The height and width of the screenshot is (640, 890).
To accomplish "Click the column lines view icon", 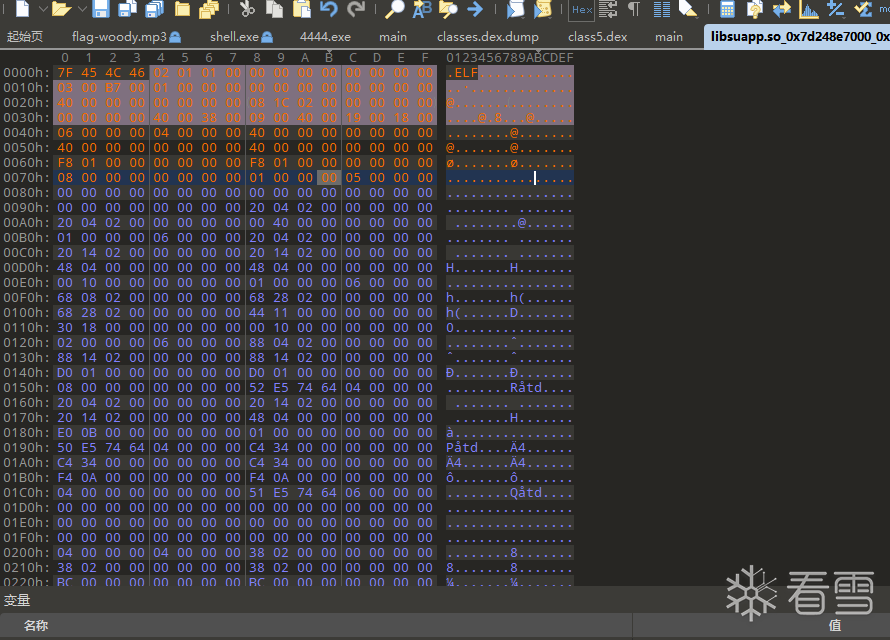I will click(x=662, y=9).
